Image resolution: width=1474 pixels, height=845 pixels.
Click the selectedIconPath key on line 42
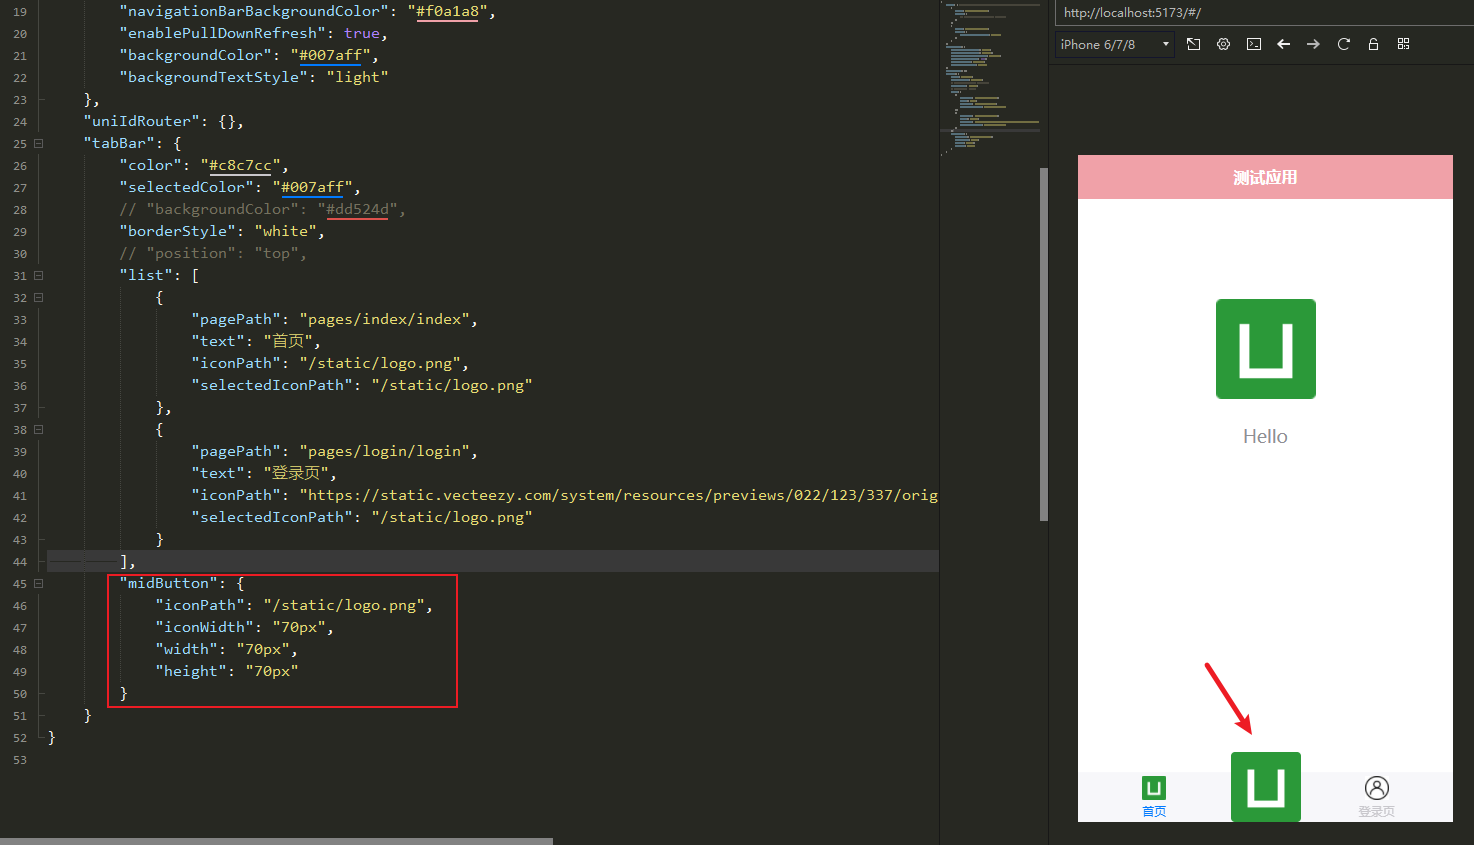click(271, 517)
